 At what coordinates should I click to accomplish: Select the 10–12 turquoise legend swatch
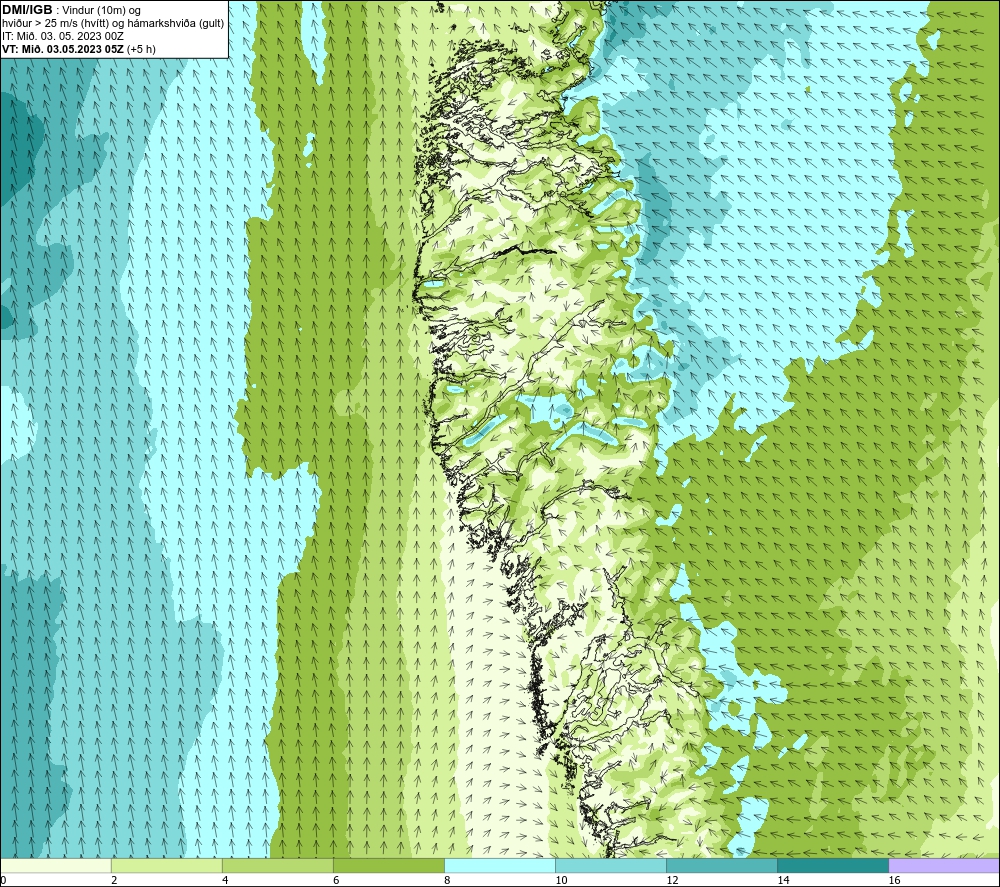[x=610, y=865]
